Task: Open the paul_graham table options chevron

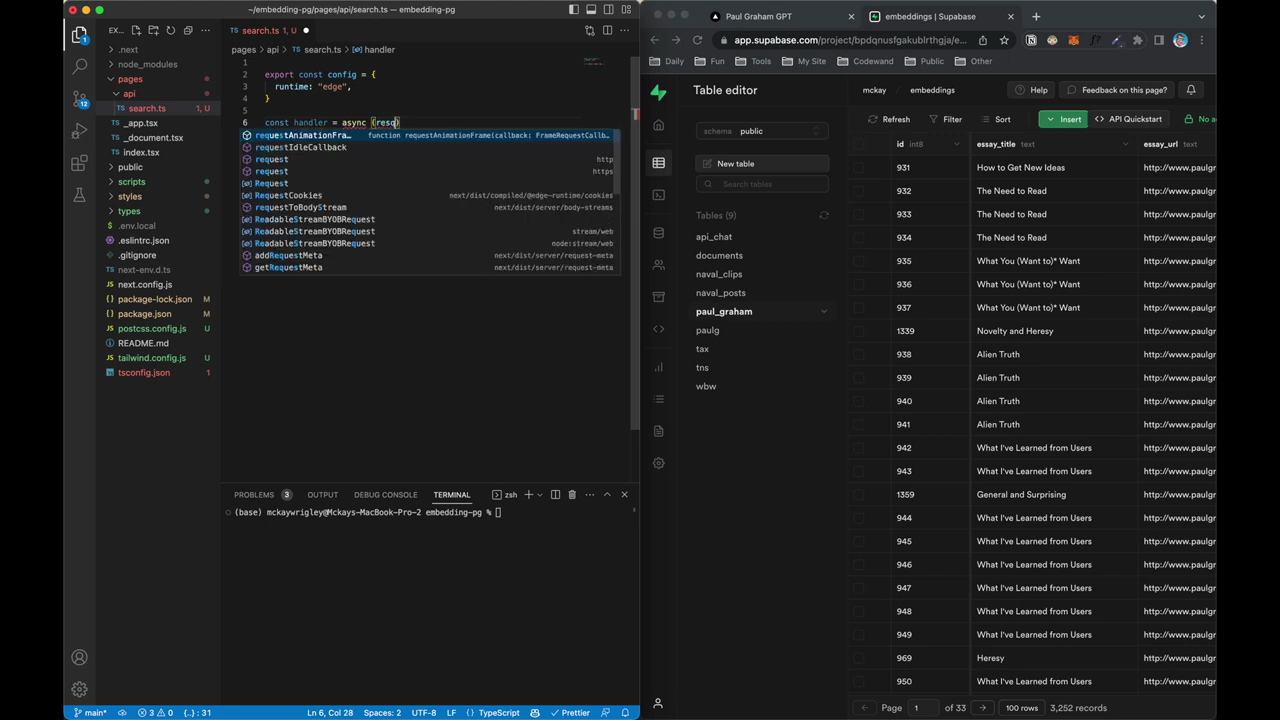Action: tap(824, 312)
